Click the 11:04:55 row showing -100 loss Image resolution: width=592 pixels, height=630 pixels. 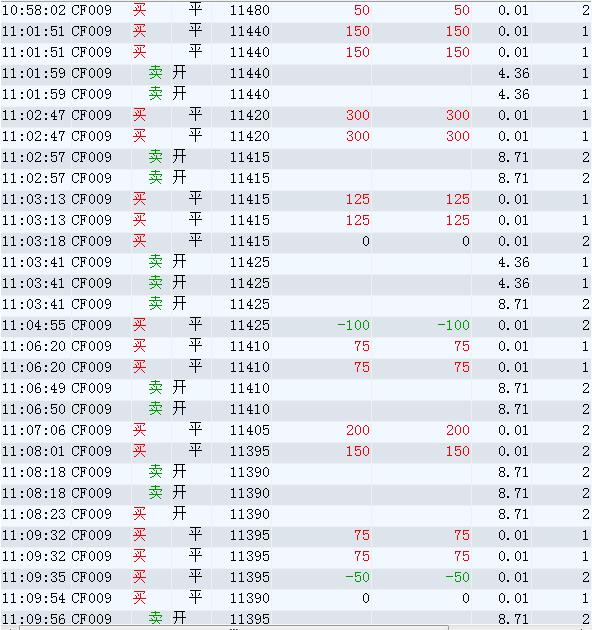coord(296,325)
